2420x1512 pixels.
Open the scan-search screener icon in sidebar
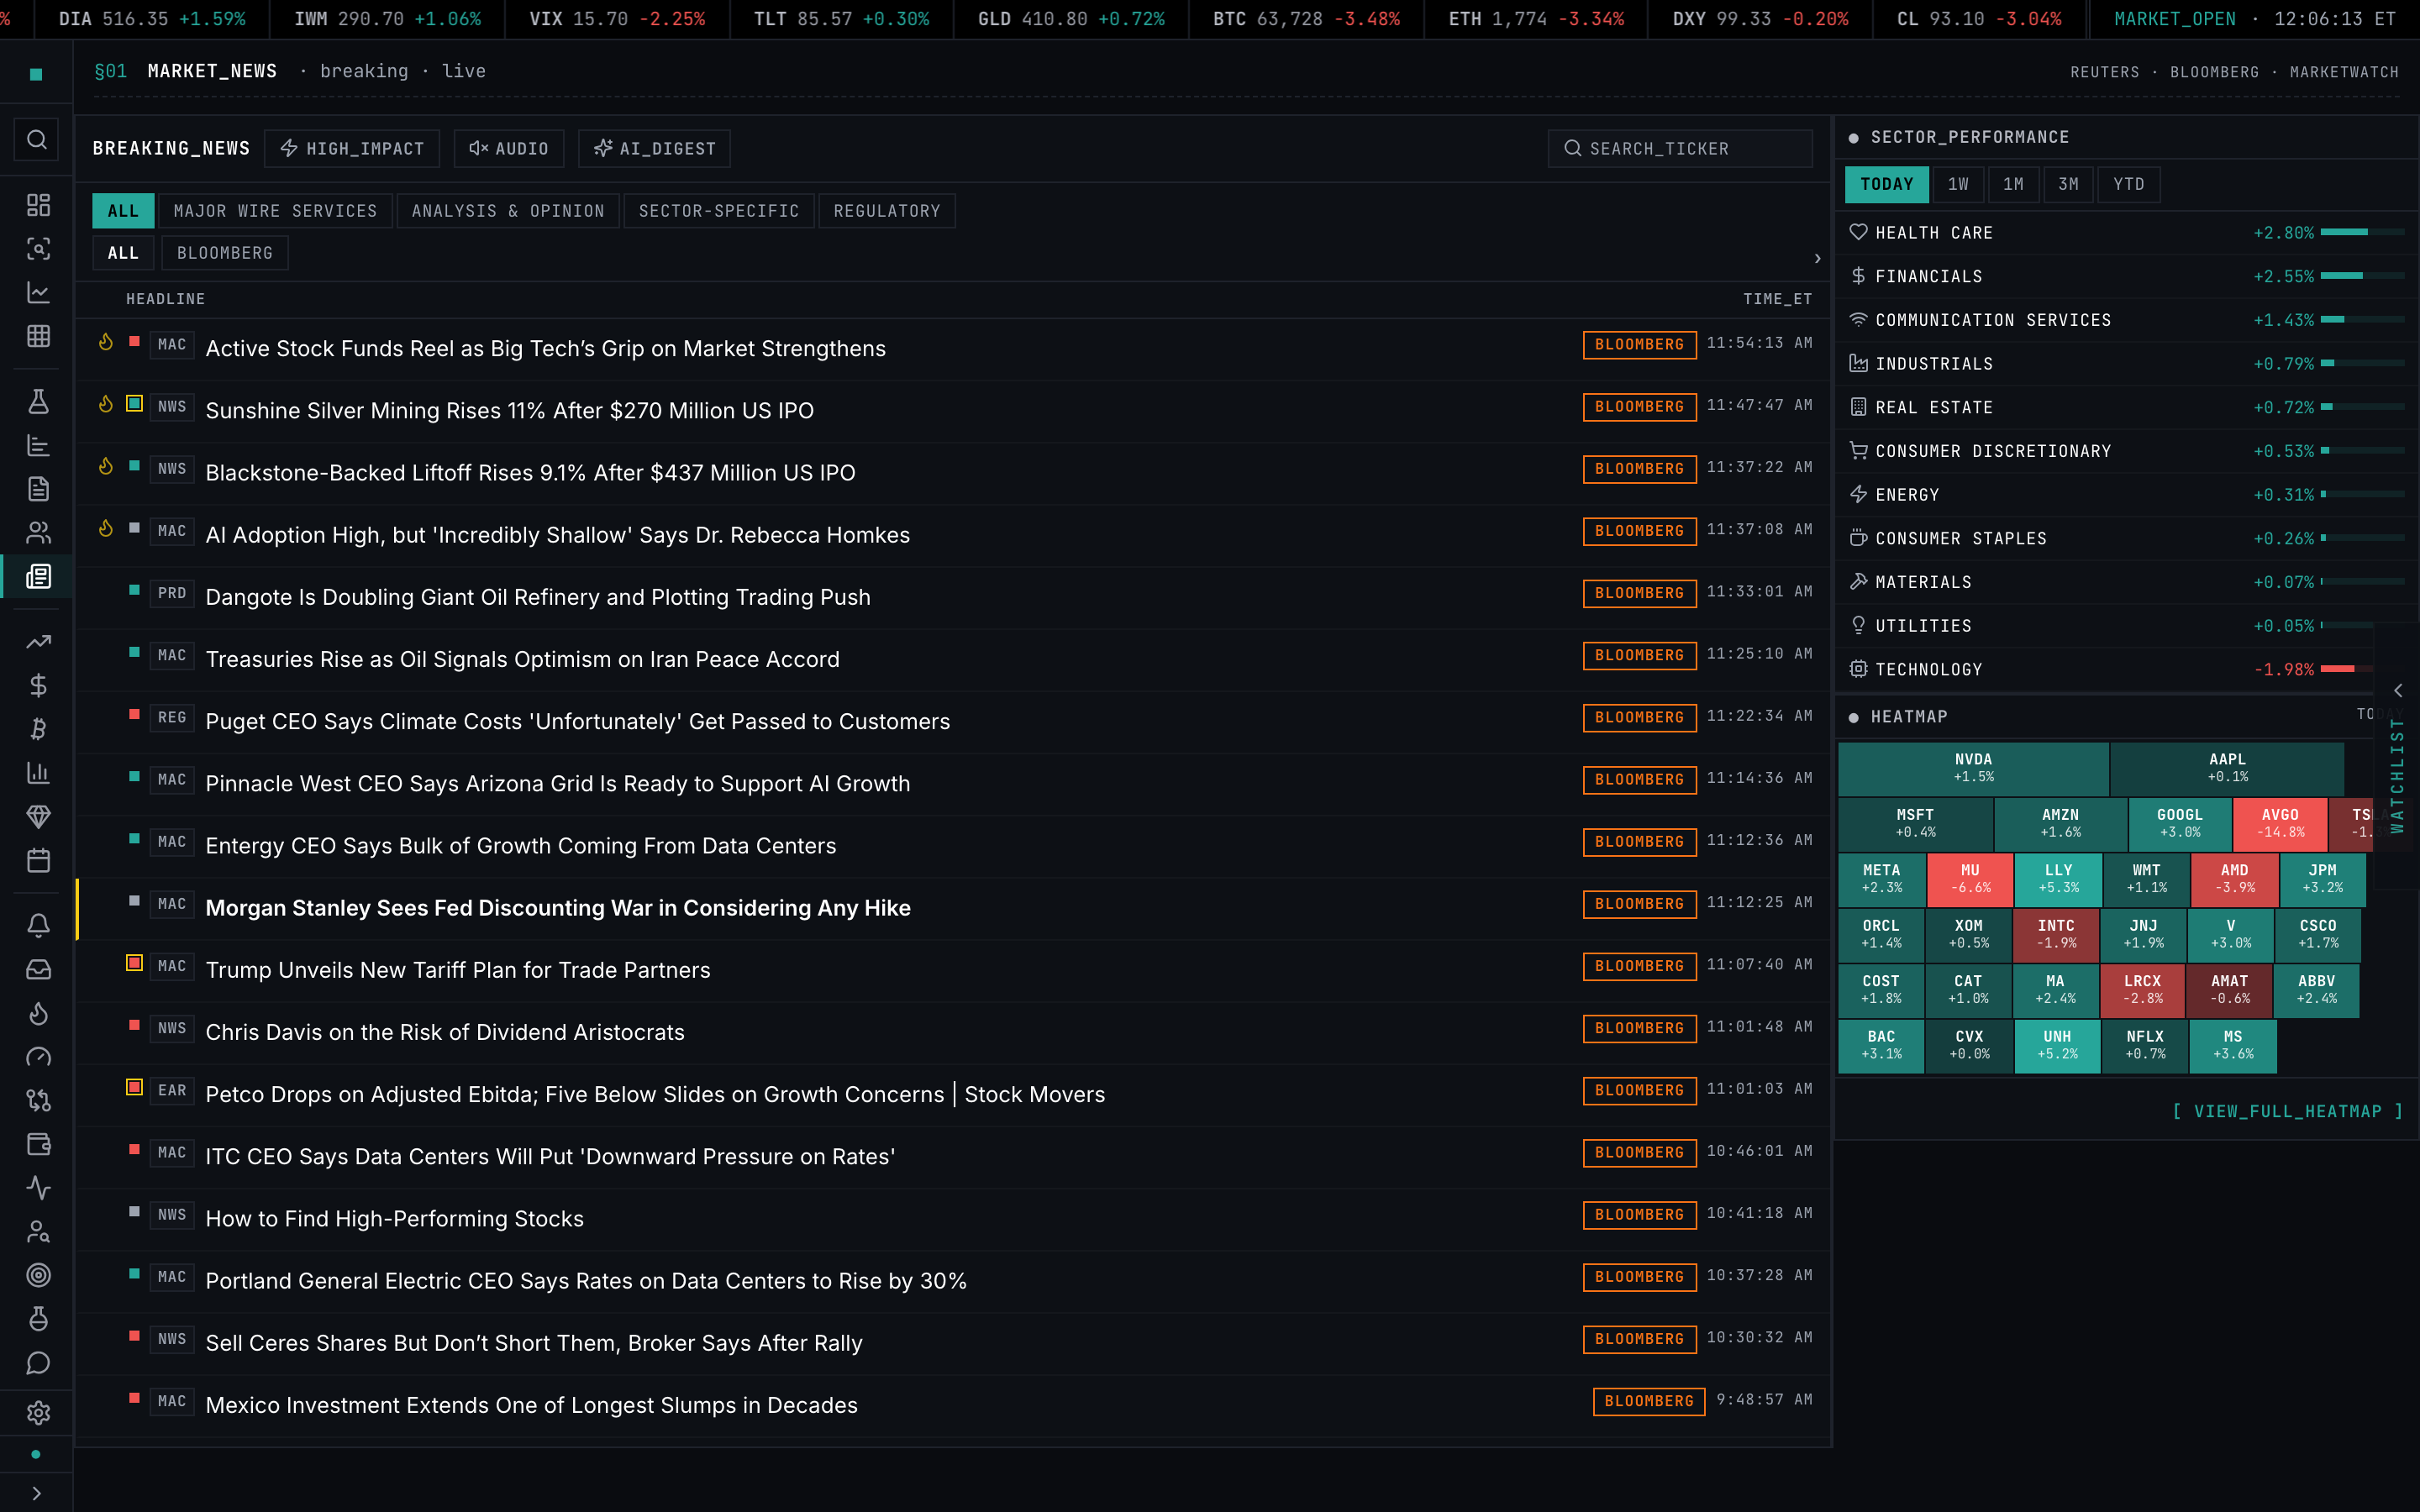click(38, 249)
